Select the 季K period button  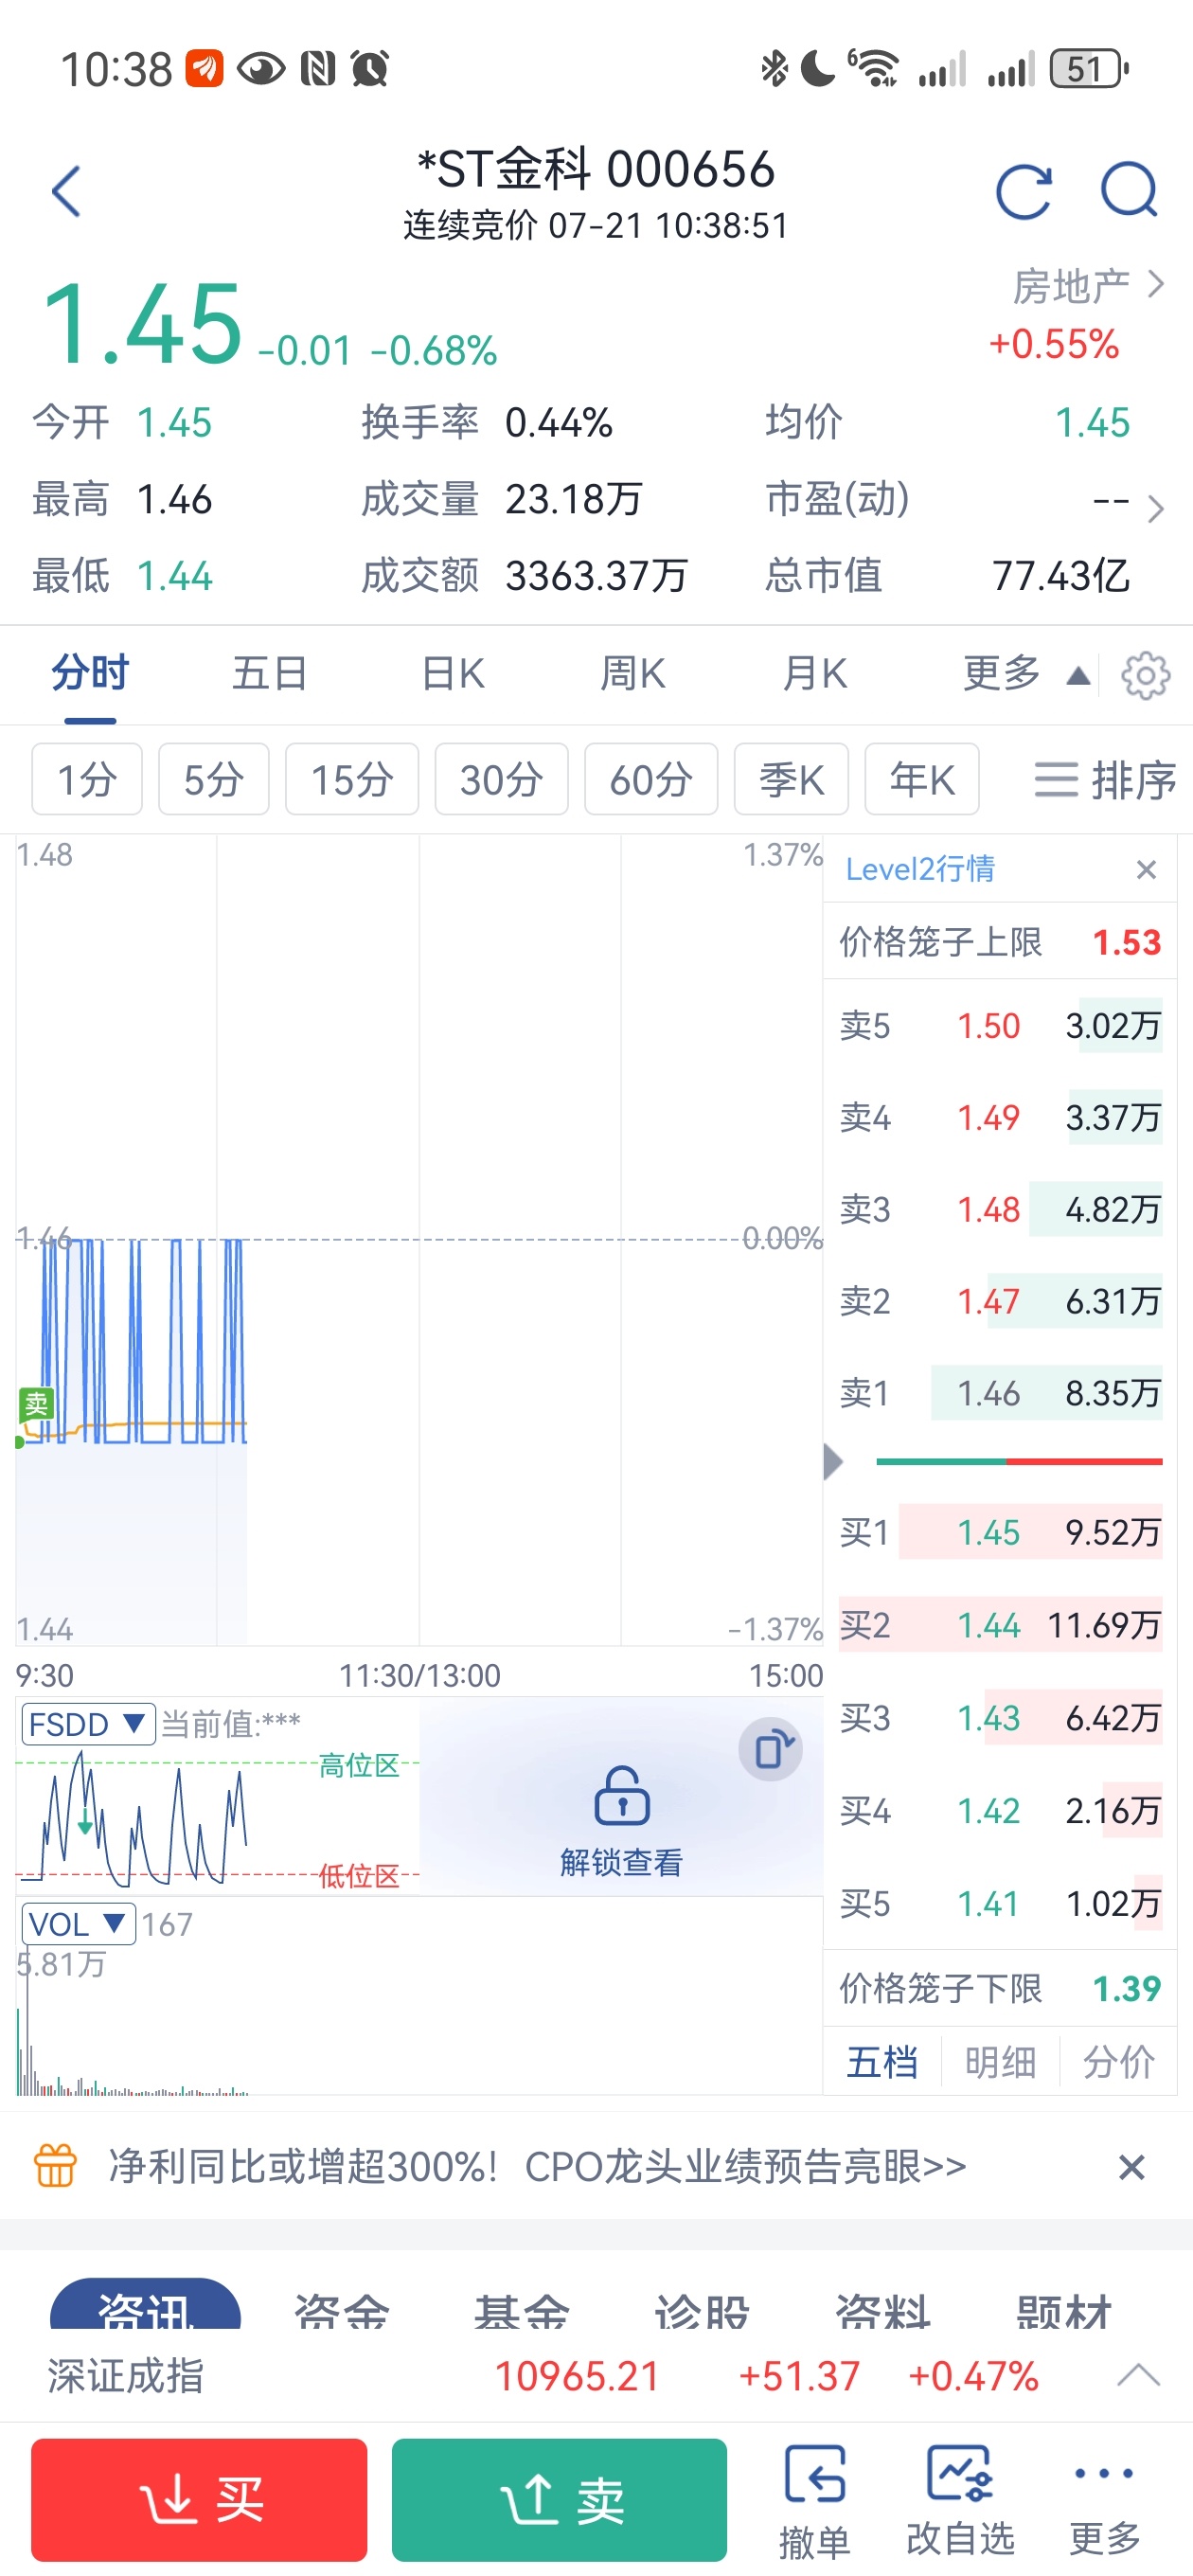tap(791, 779)
